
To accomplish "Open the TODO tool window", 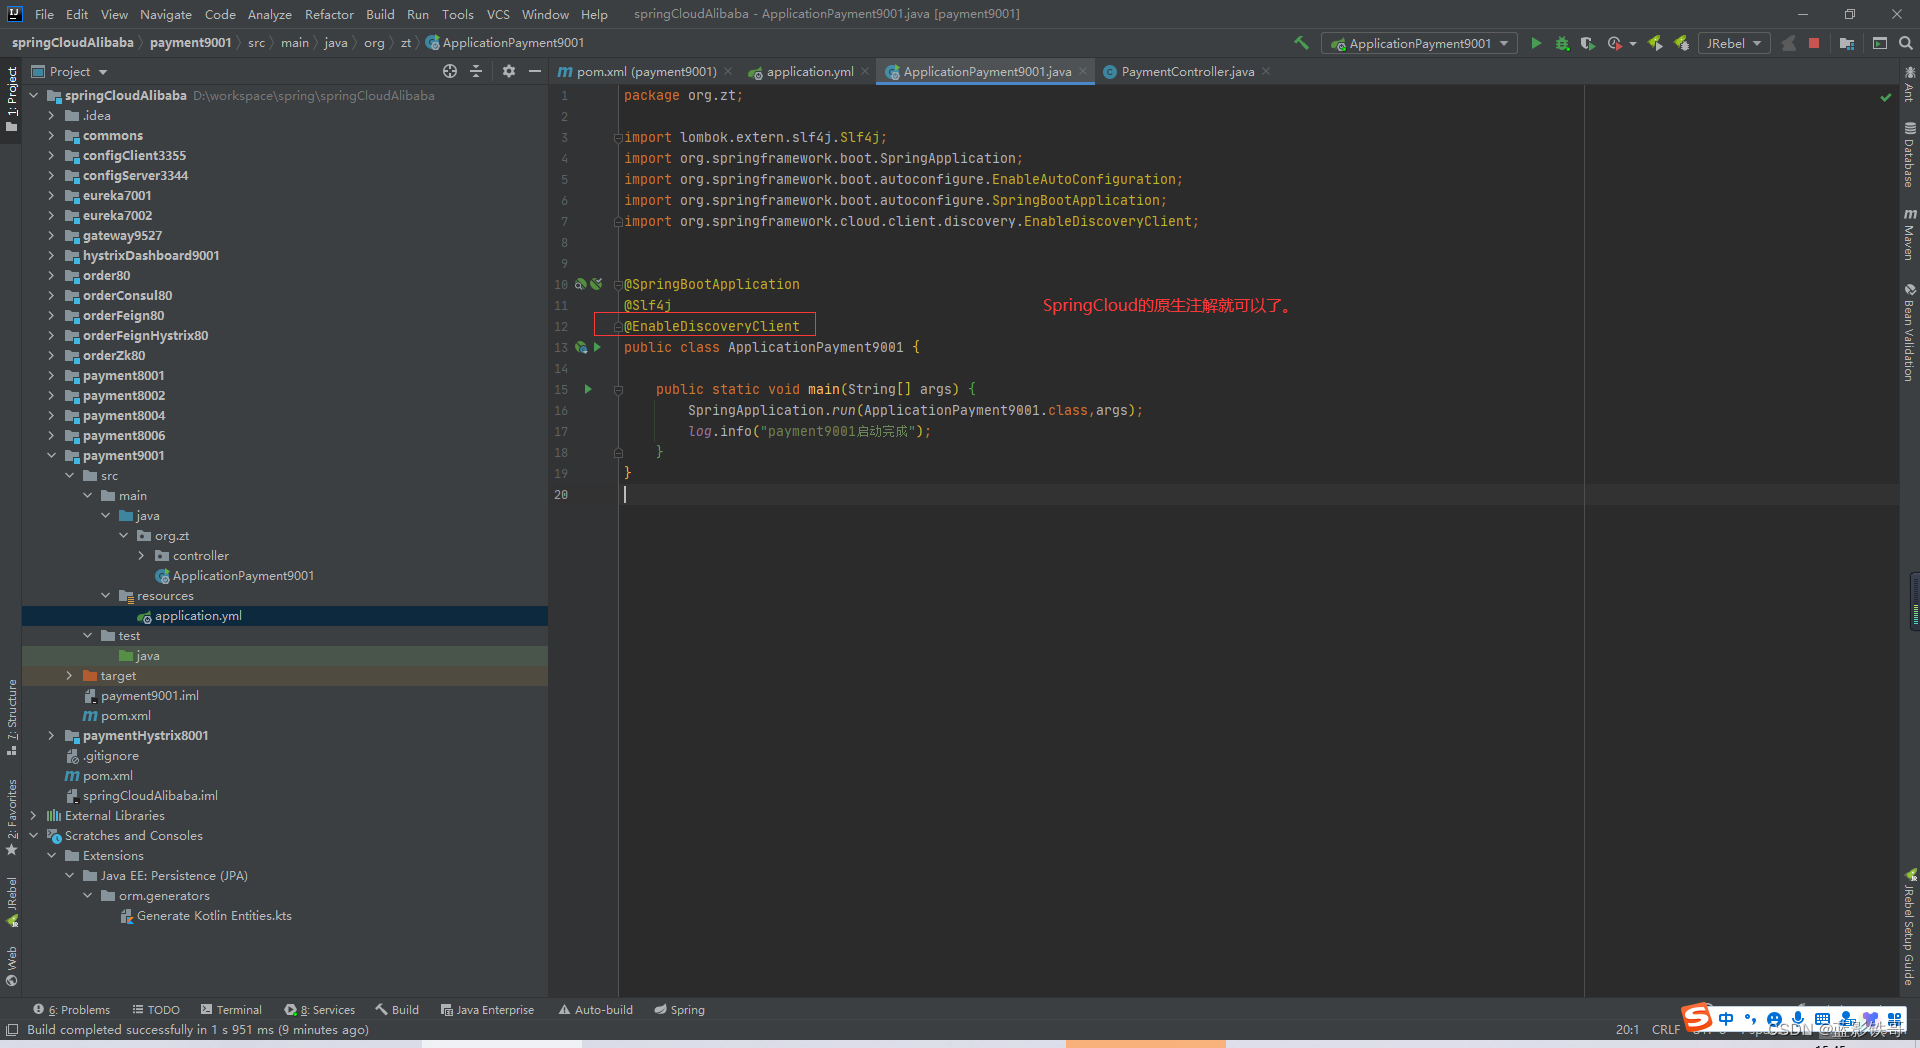I will pos(157,1010).
